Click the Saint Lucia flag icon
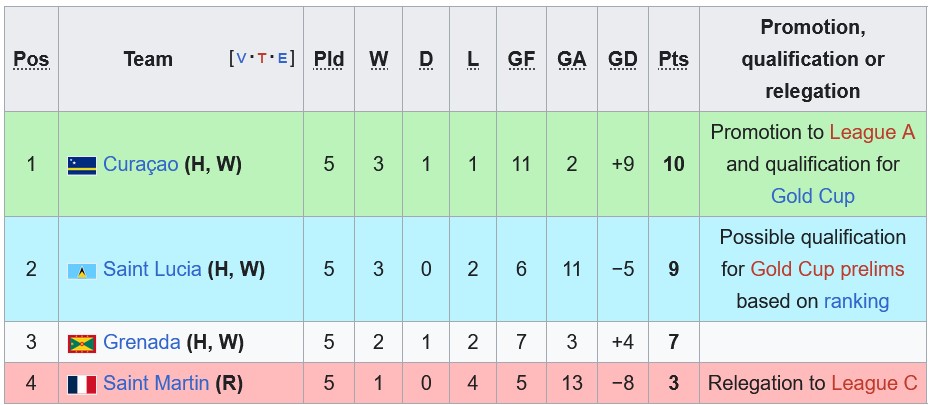The height and width of the screenshot is (405, 928). [82, 270]
